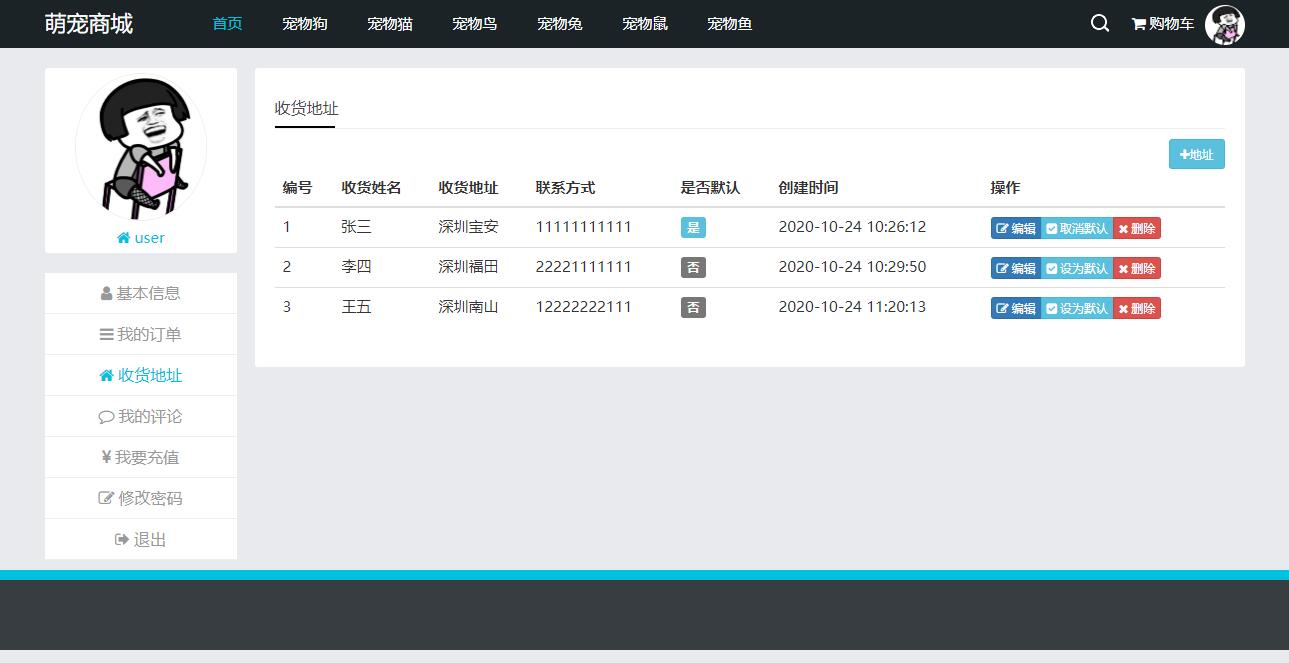1289x663 pixels.
Task: Click the sidebar avatar picture
Action: (140, 146)
